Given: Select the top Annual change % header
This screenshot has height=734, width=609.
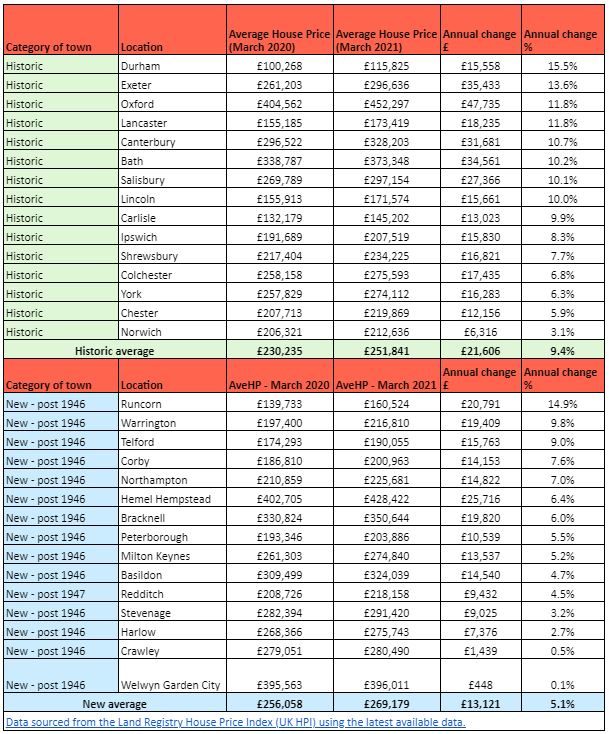Looking at the screenshot, I should tap(563, 30).
